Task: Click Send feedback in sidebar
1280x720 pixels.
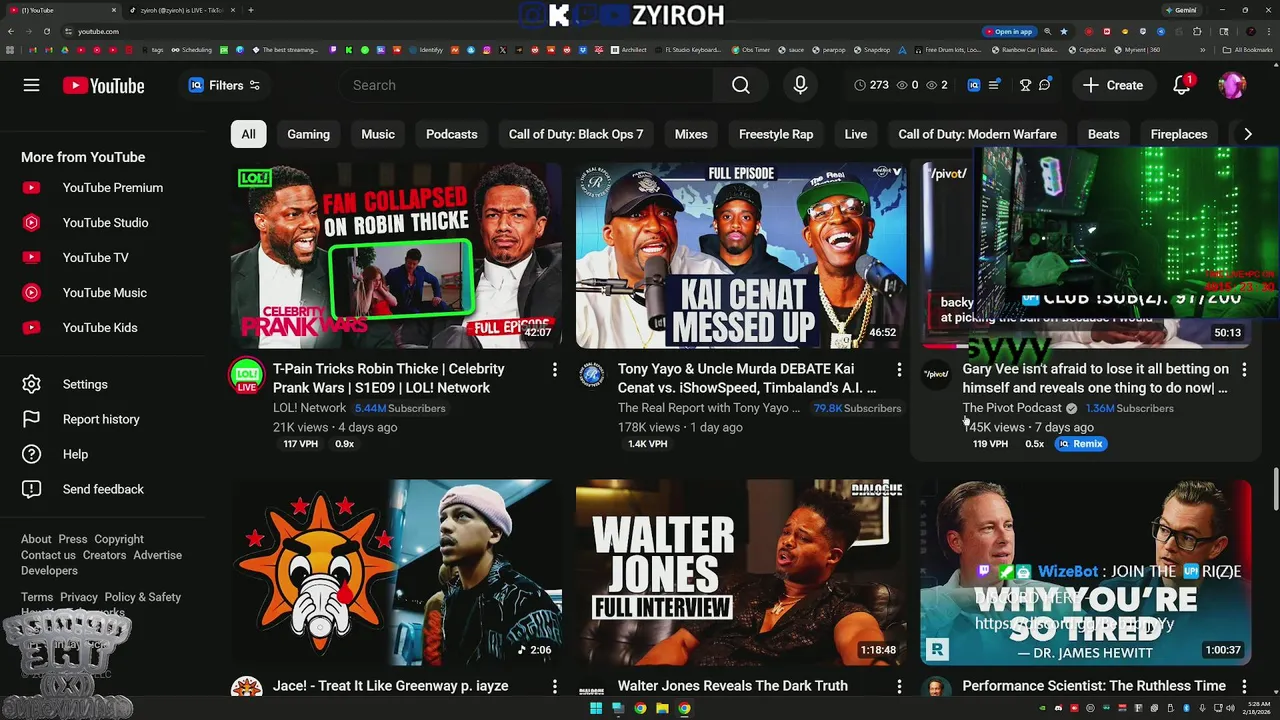Action: pos(102,489)
